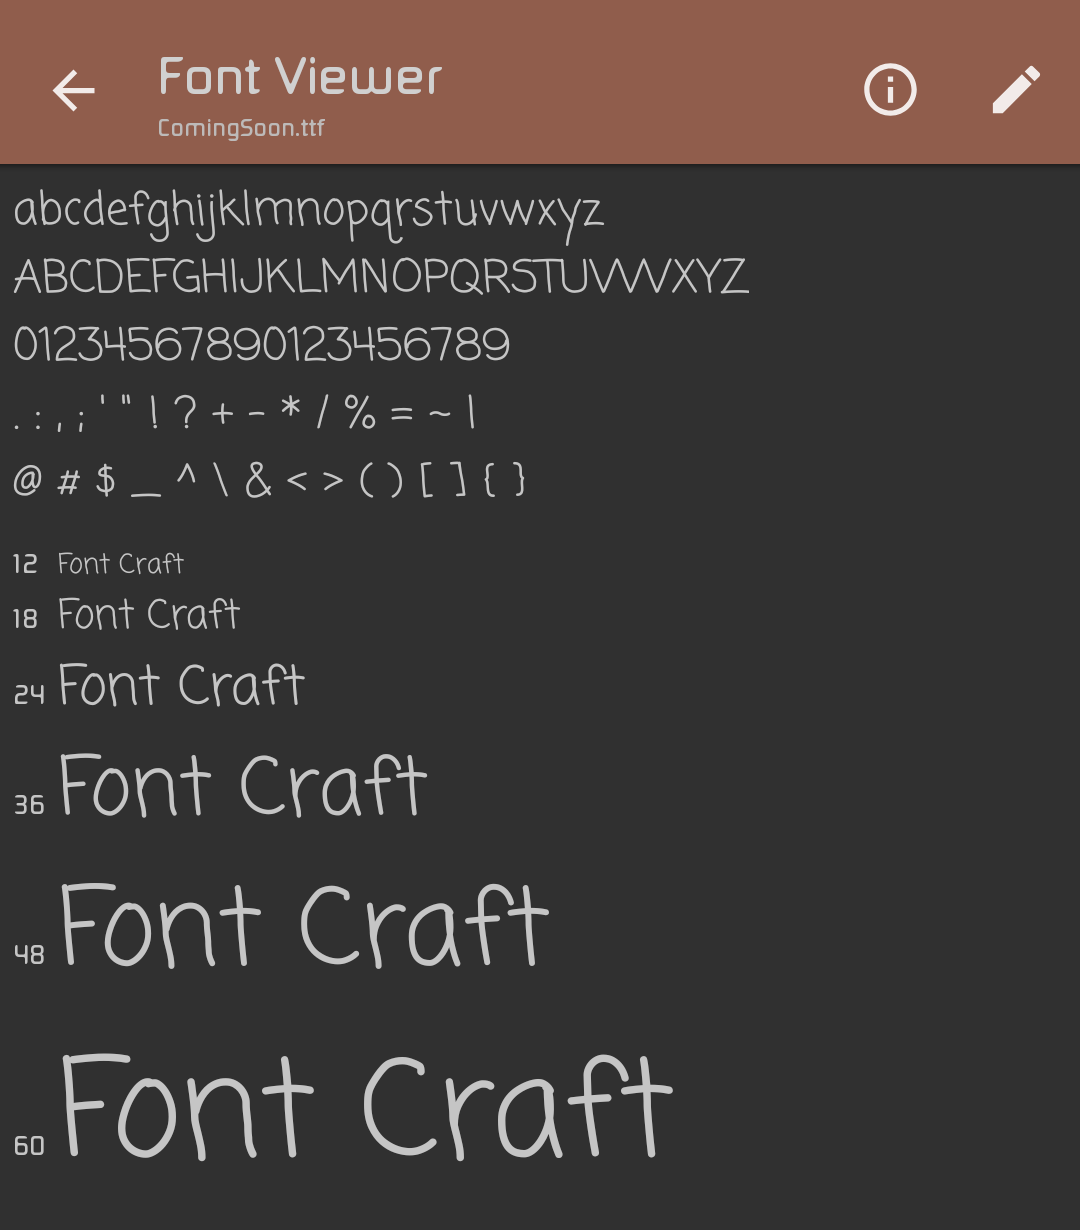Tap the size label 12
Image resolution: width=1080 pixels, height=1230 pixels.
[x=25, y=565]
